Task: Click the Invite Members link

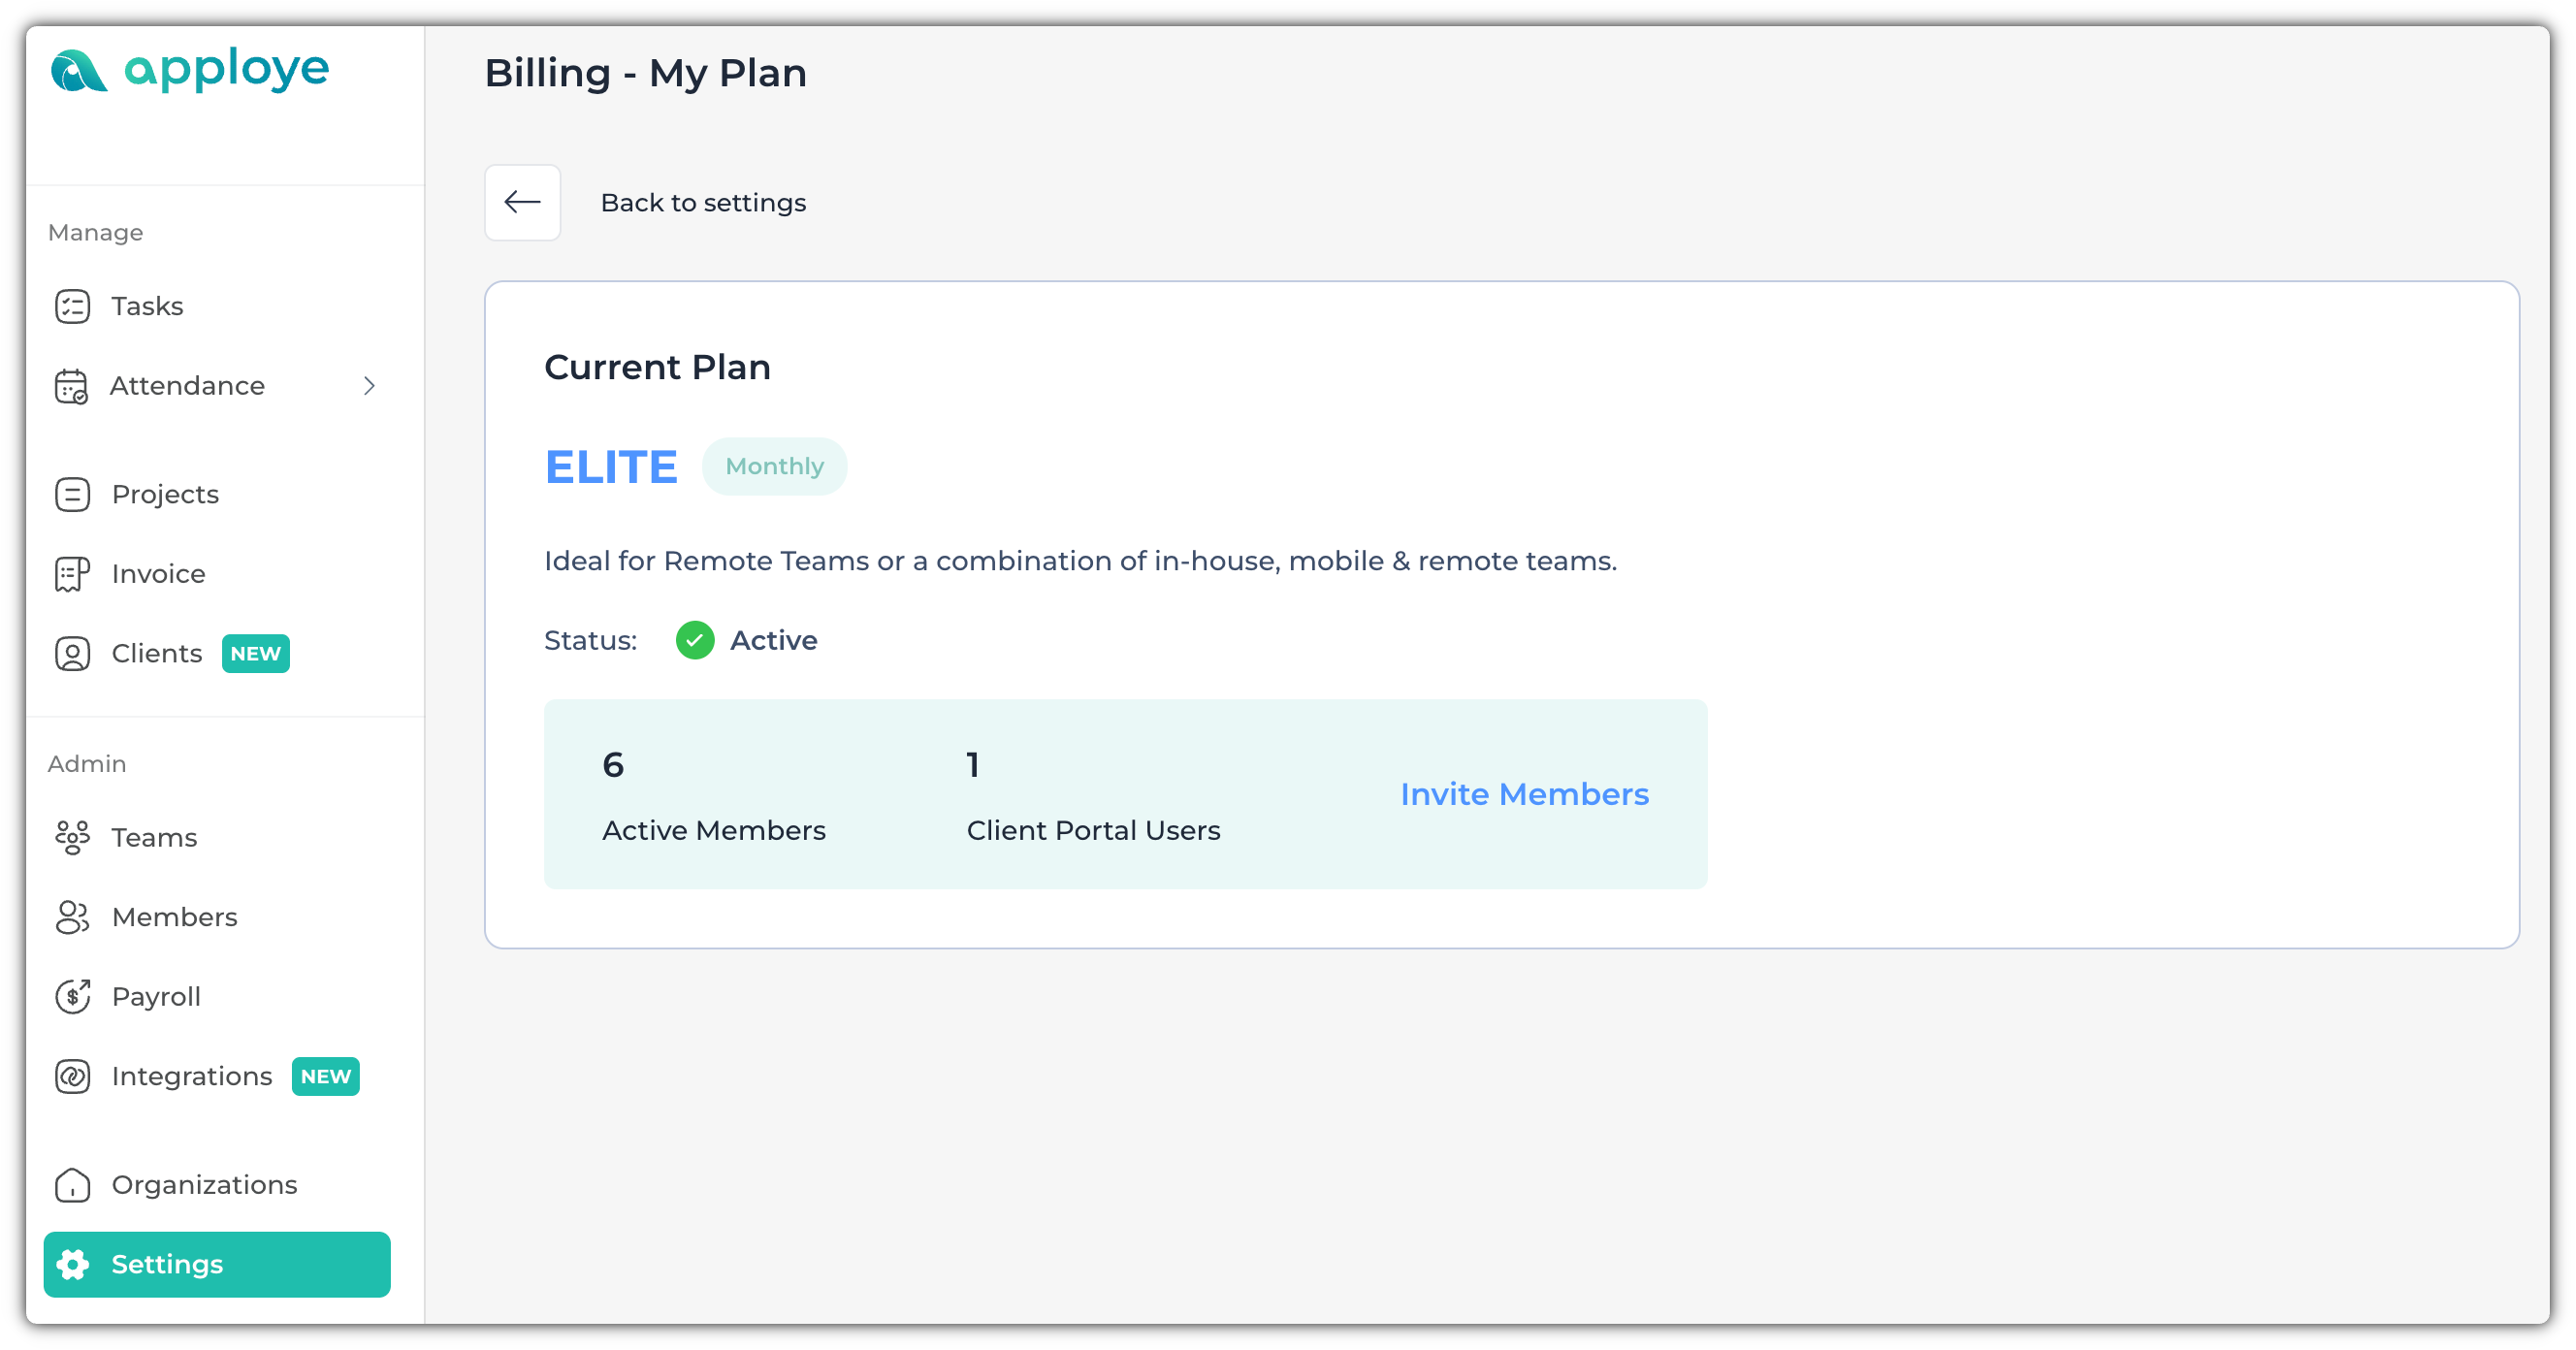Action: (x=1524, y=794)
